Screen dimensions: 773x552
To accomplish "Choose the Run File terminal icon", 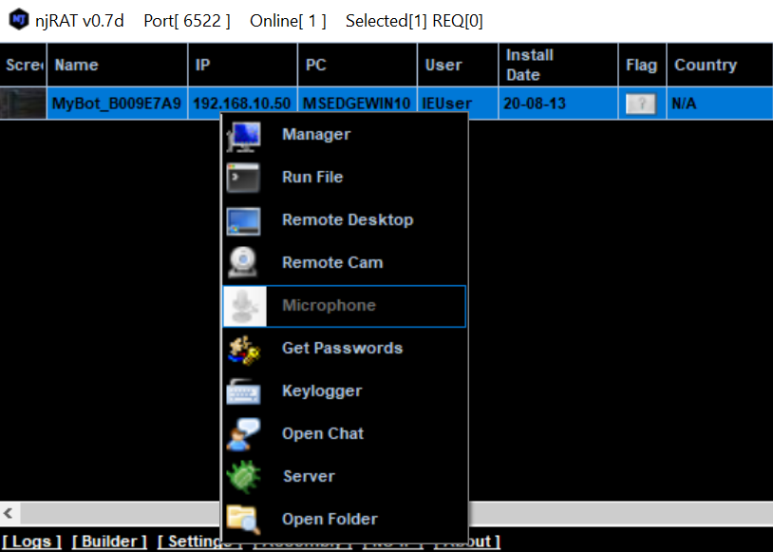I will click(x=243, y=177).
